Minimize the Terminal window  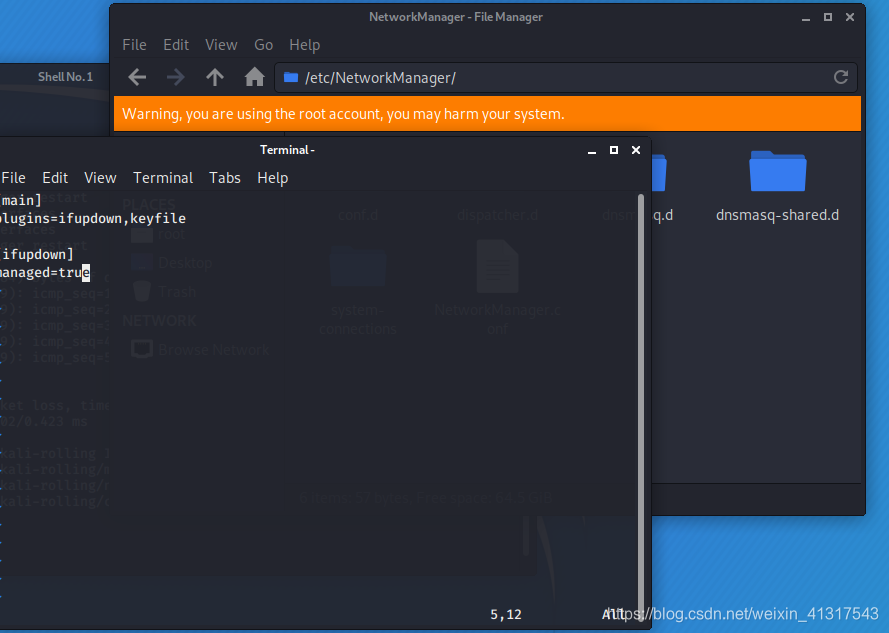[x=592, y=150]
